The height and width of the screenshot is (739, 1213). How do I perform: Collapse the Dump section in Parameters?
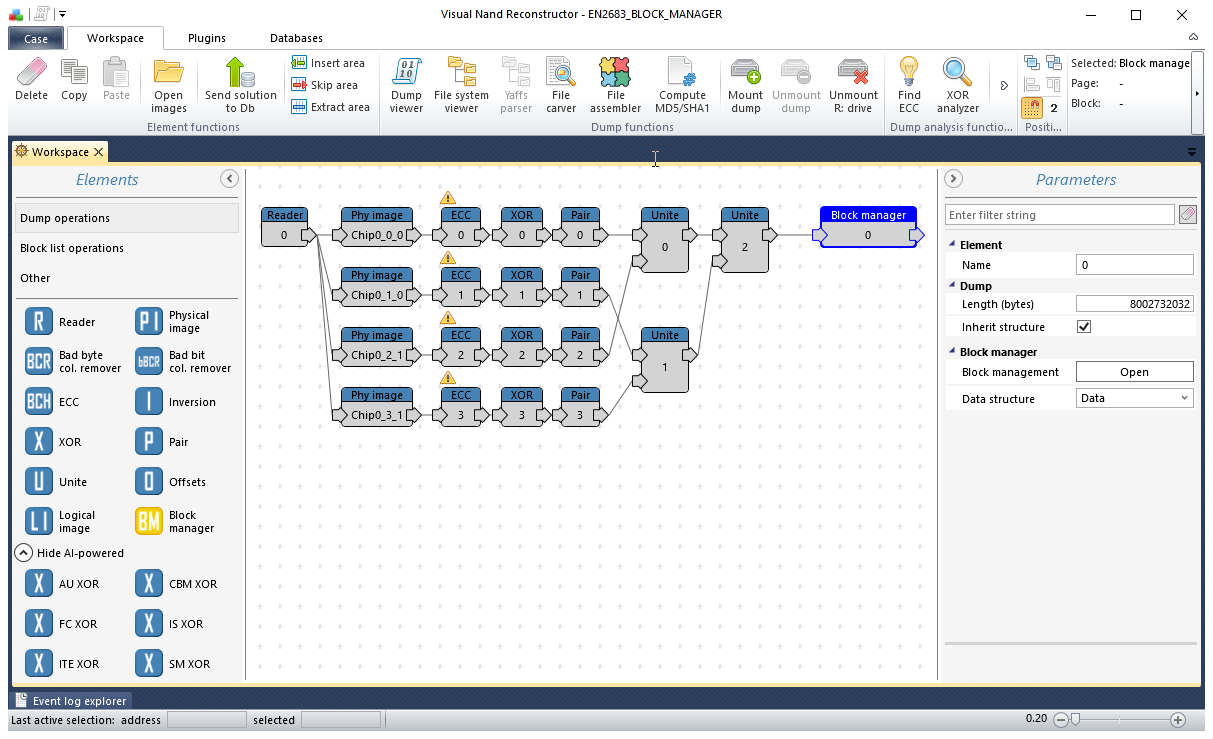(x=950, y=286)
